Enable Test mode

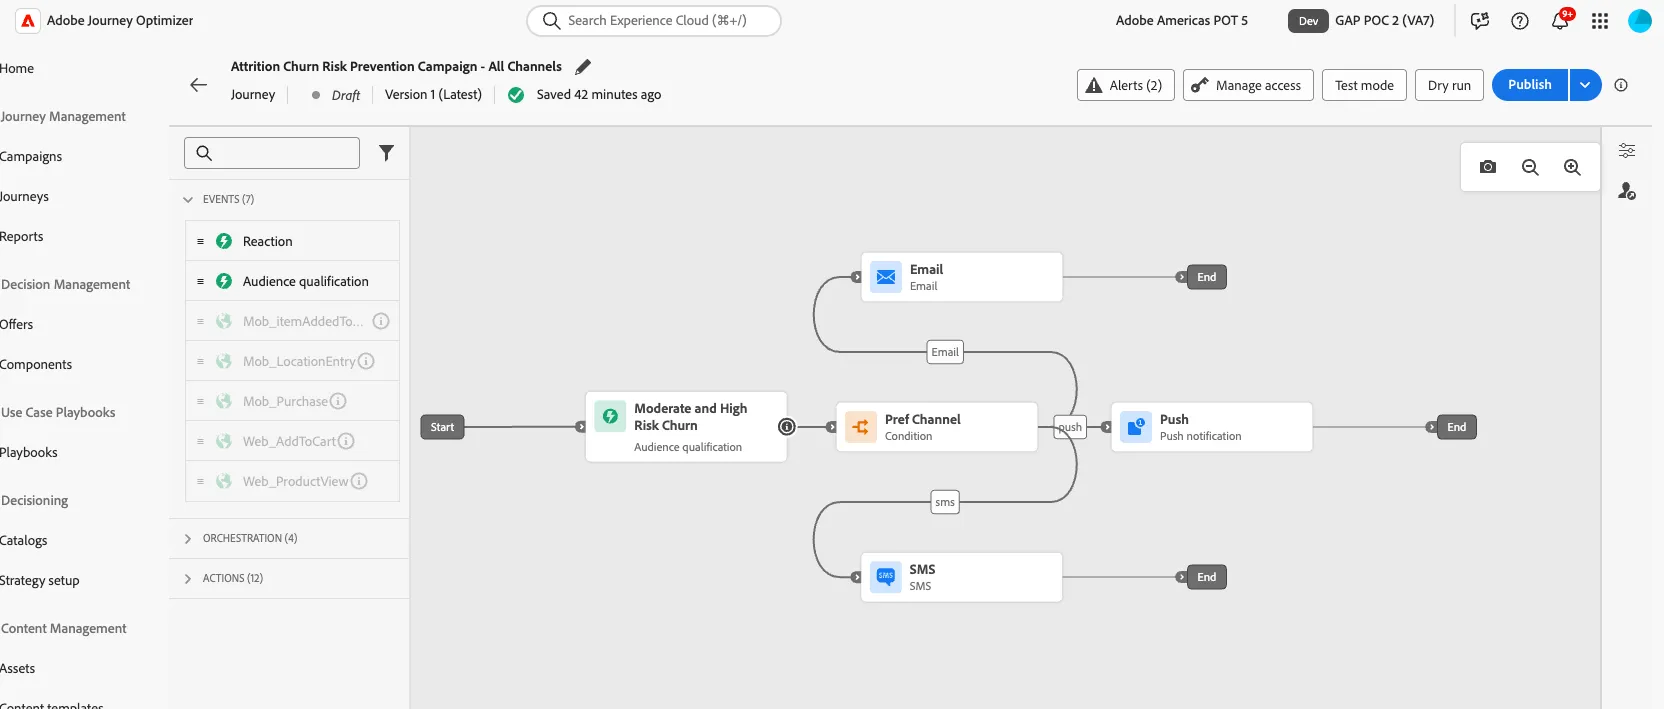click(x=1364, y=85)
